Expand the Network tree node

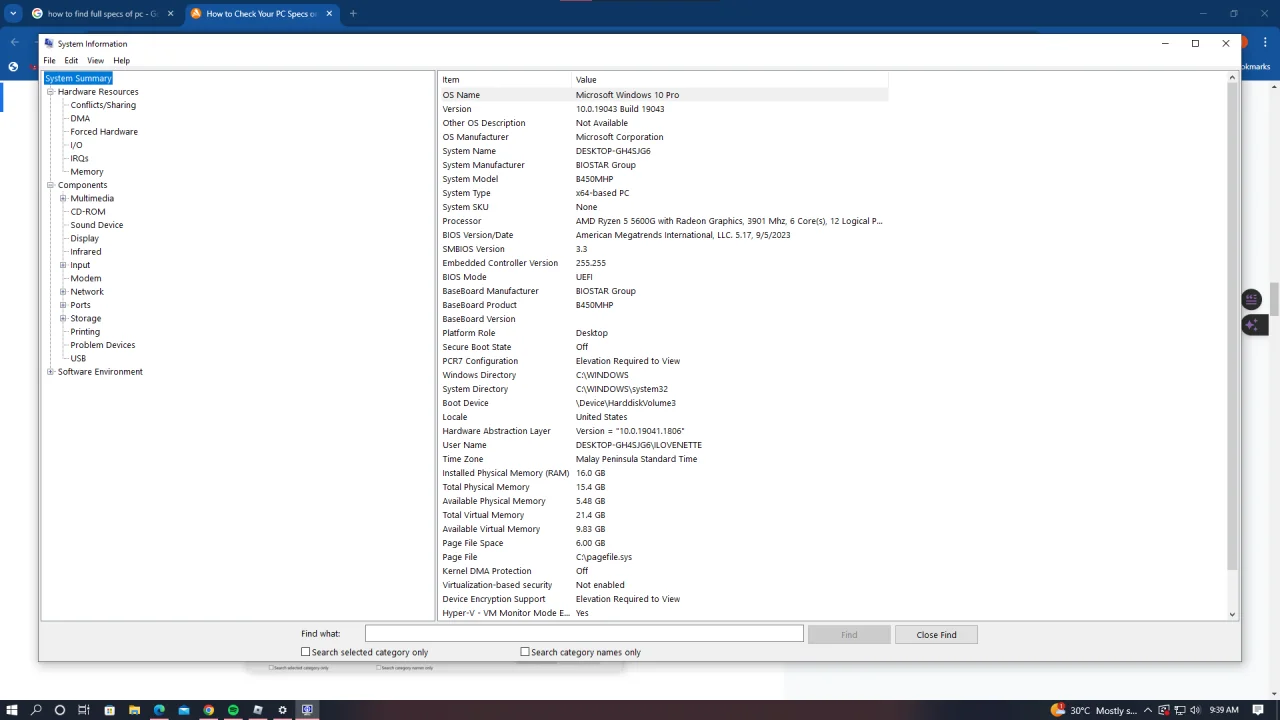[63, 292]
